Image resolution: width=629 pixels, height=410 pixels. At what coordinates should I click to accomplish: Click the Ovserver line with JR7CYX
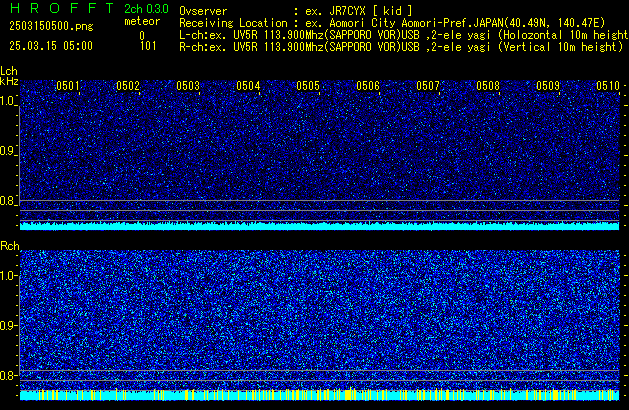tap(296, 11)
